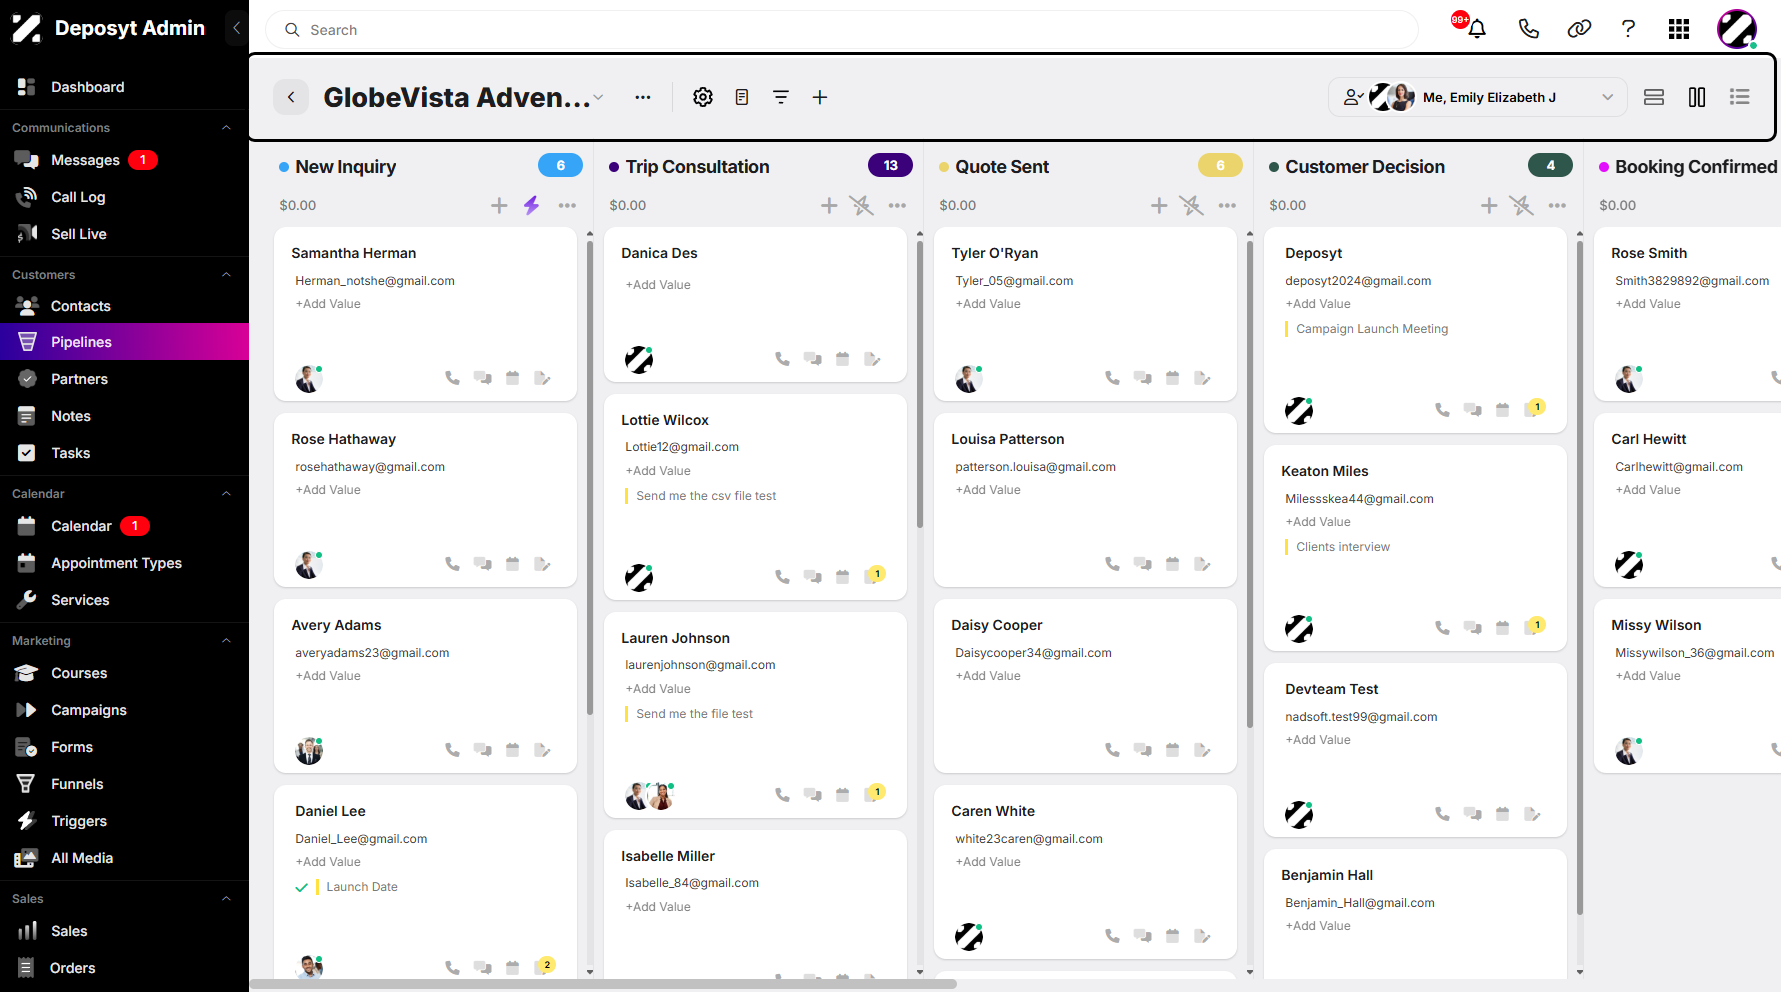Open the phone dialer icon in the top bar
Screen dimensions: 1781x992
point(1528,29)
